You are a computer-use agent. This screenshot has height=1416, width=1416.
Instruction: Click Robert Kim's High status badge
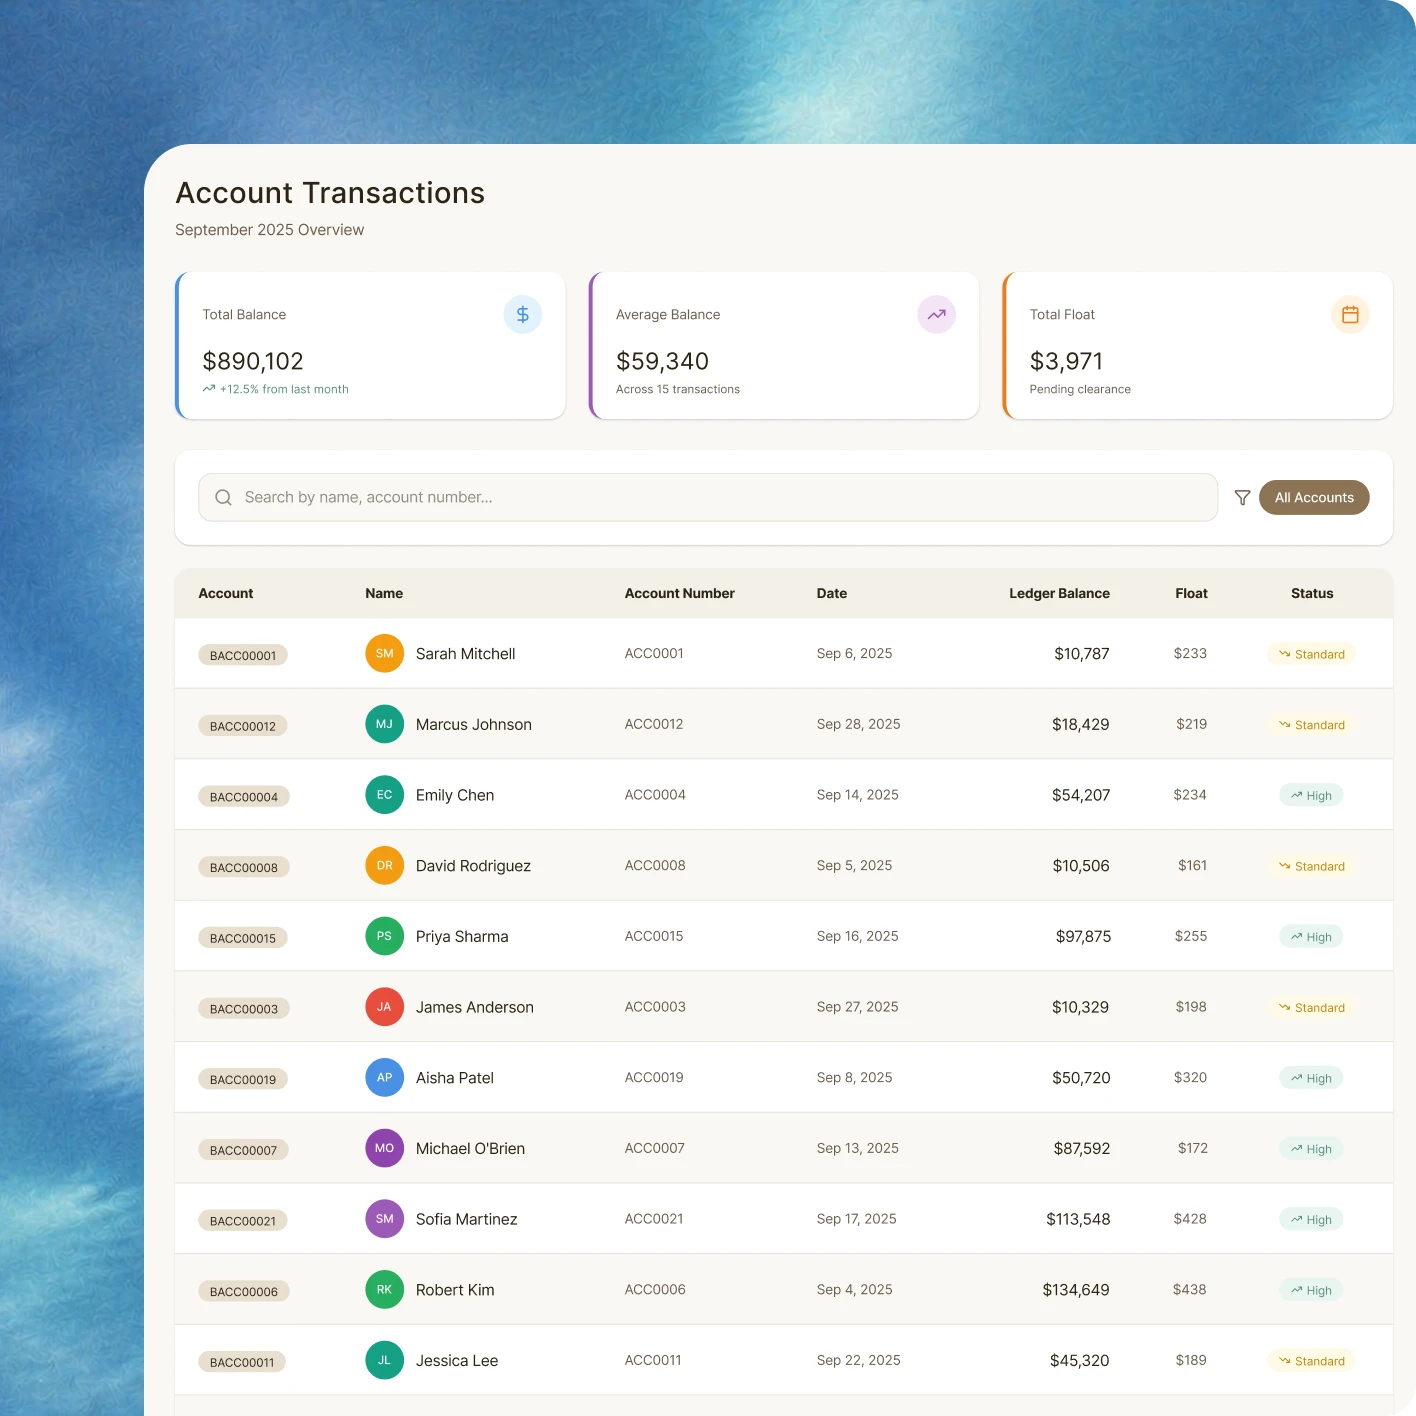tap(1311, 1290)
